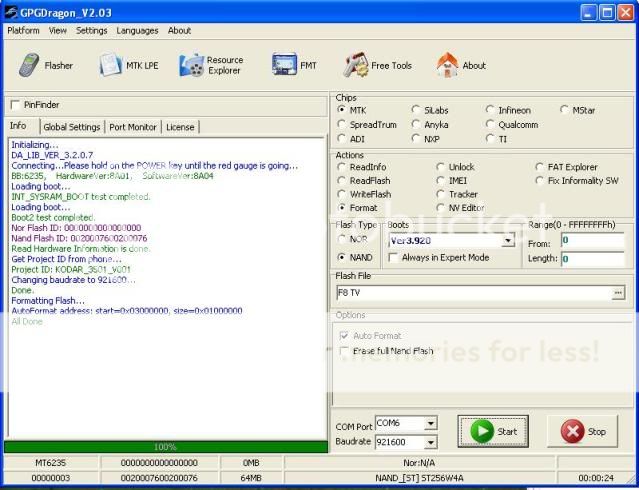This screenshot has height=490, width=639.
Task: Open the Platform menu
Action: [23, 31]
